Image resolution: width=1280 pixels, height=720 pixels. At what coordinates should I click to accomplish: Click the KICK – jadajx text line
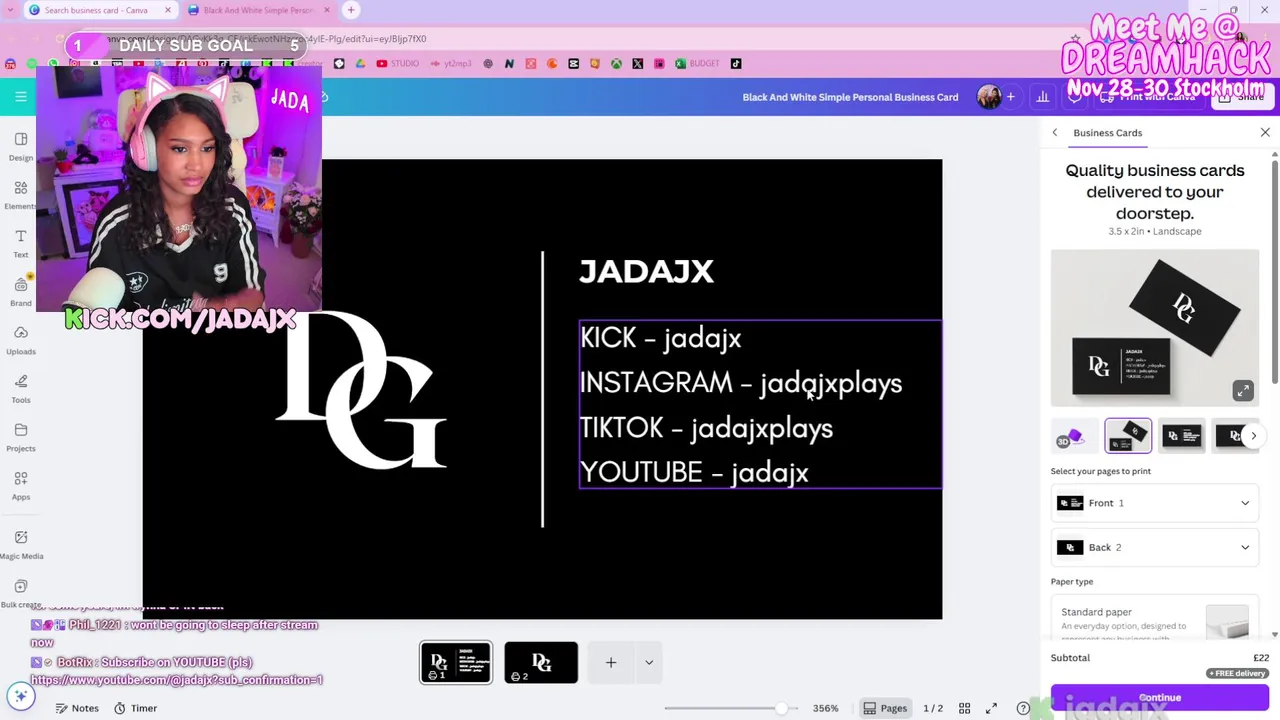[660, 338]
